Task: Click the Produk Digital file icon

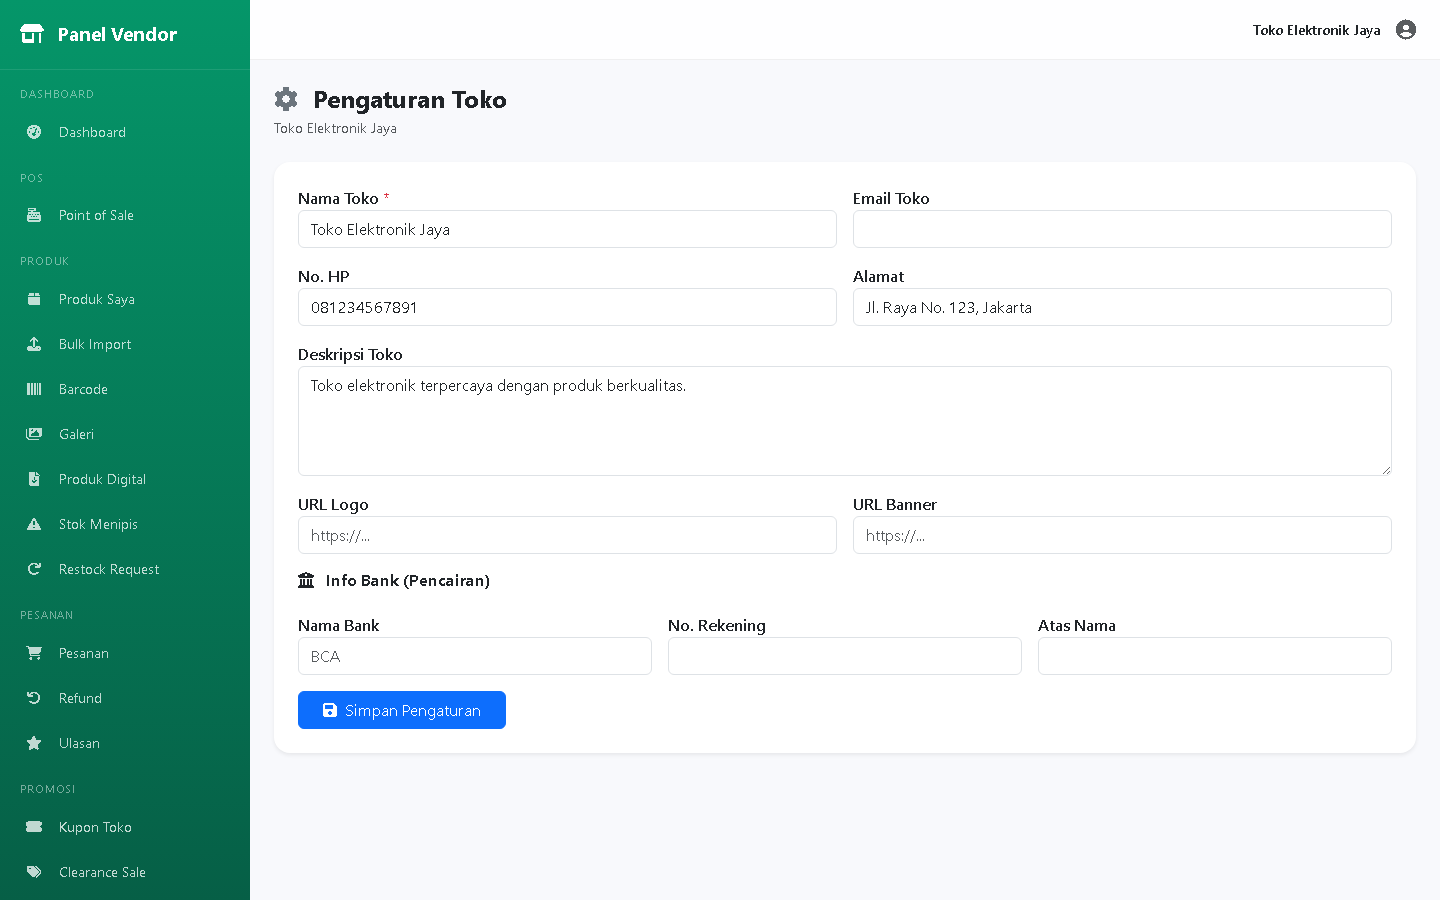Action: pos(34,479)
